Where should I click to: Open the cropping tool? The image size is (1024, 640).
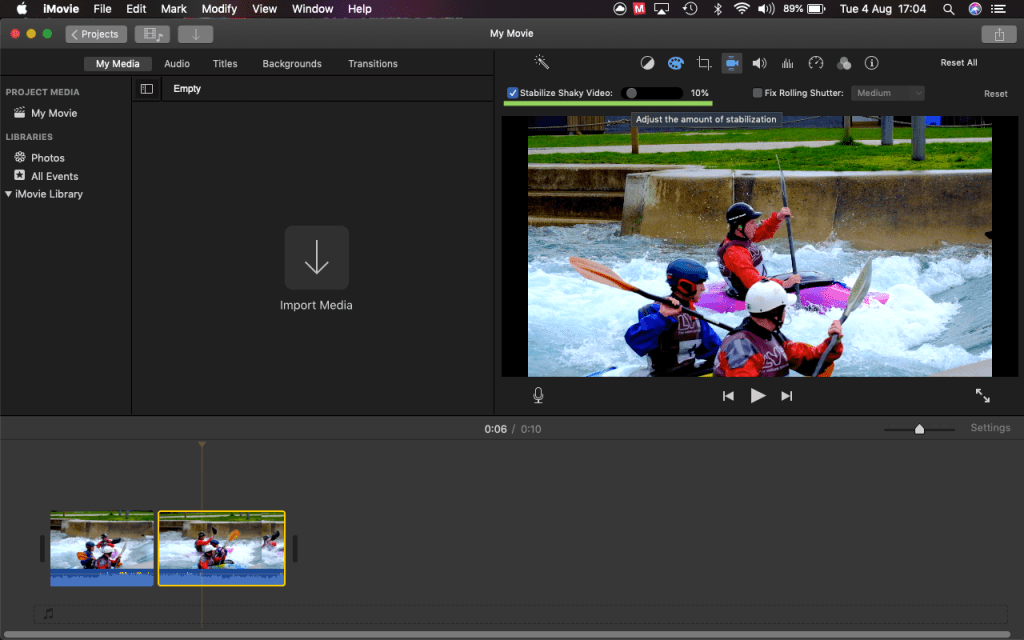click(703, 63)
